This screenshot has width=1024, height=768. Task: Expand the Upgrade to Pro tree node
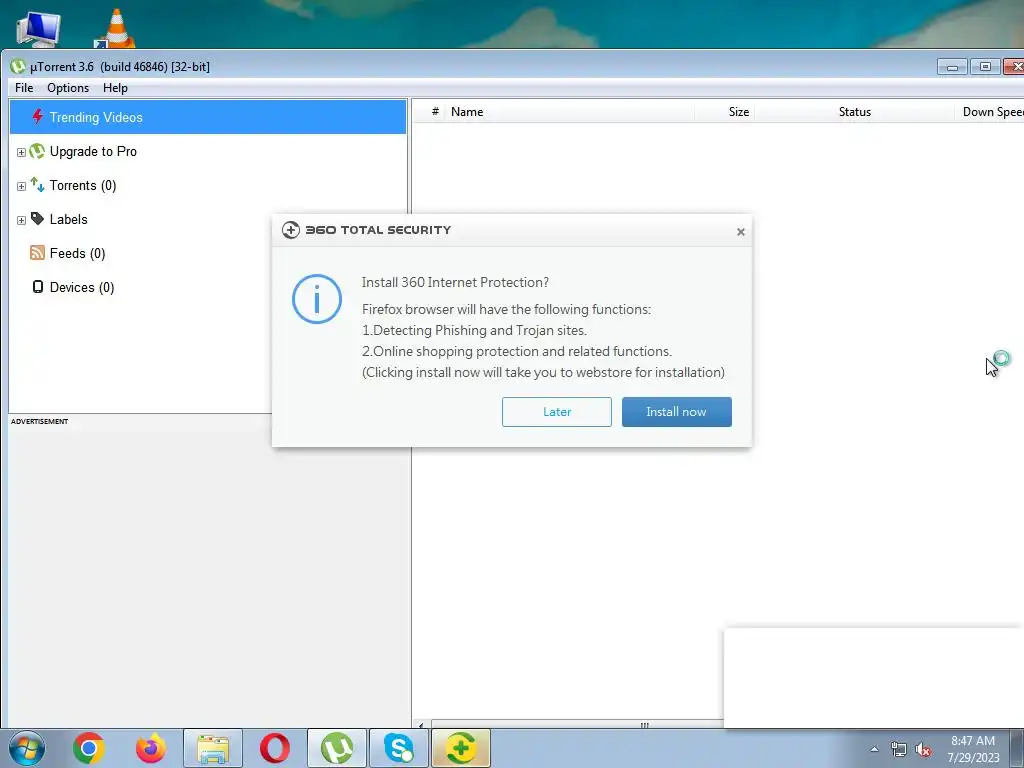click(x=21, y=152)
